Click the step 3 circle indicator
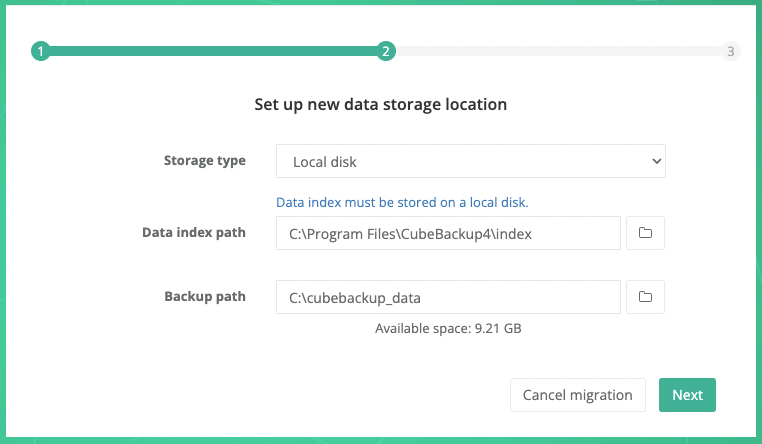The width and height of the screenshot is (762, 444). click(731, 51)
